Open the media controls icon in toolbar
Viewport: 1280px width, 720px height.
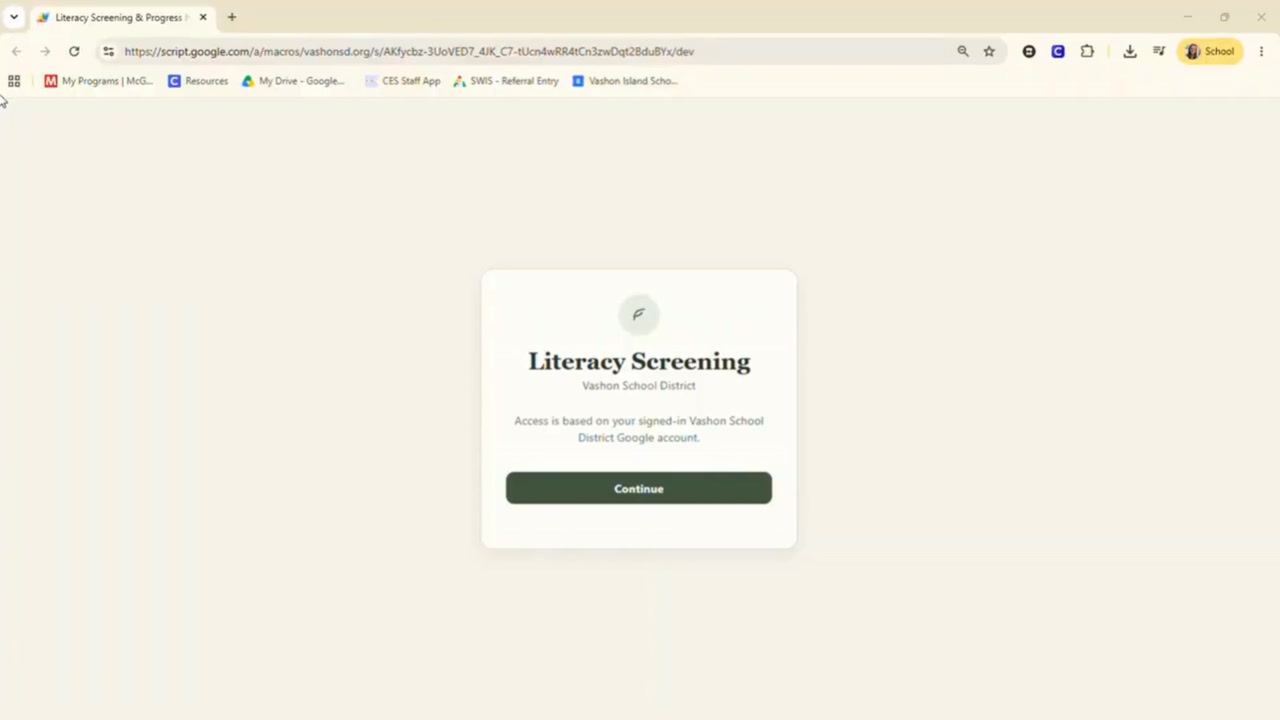[x=1159, y=51]
